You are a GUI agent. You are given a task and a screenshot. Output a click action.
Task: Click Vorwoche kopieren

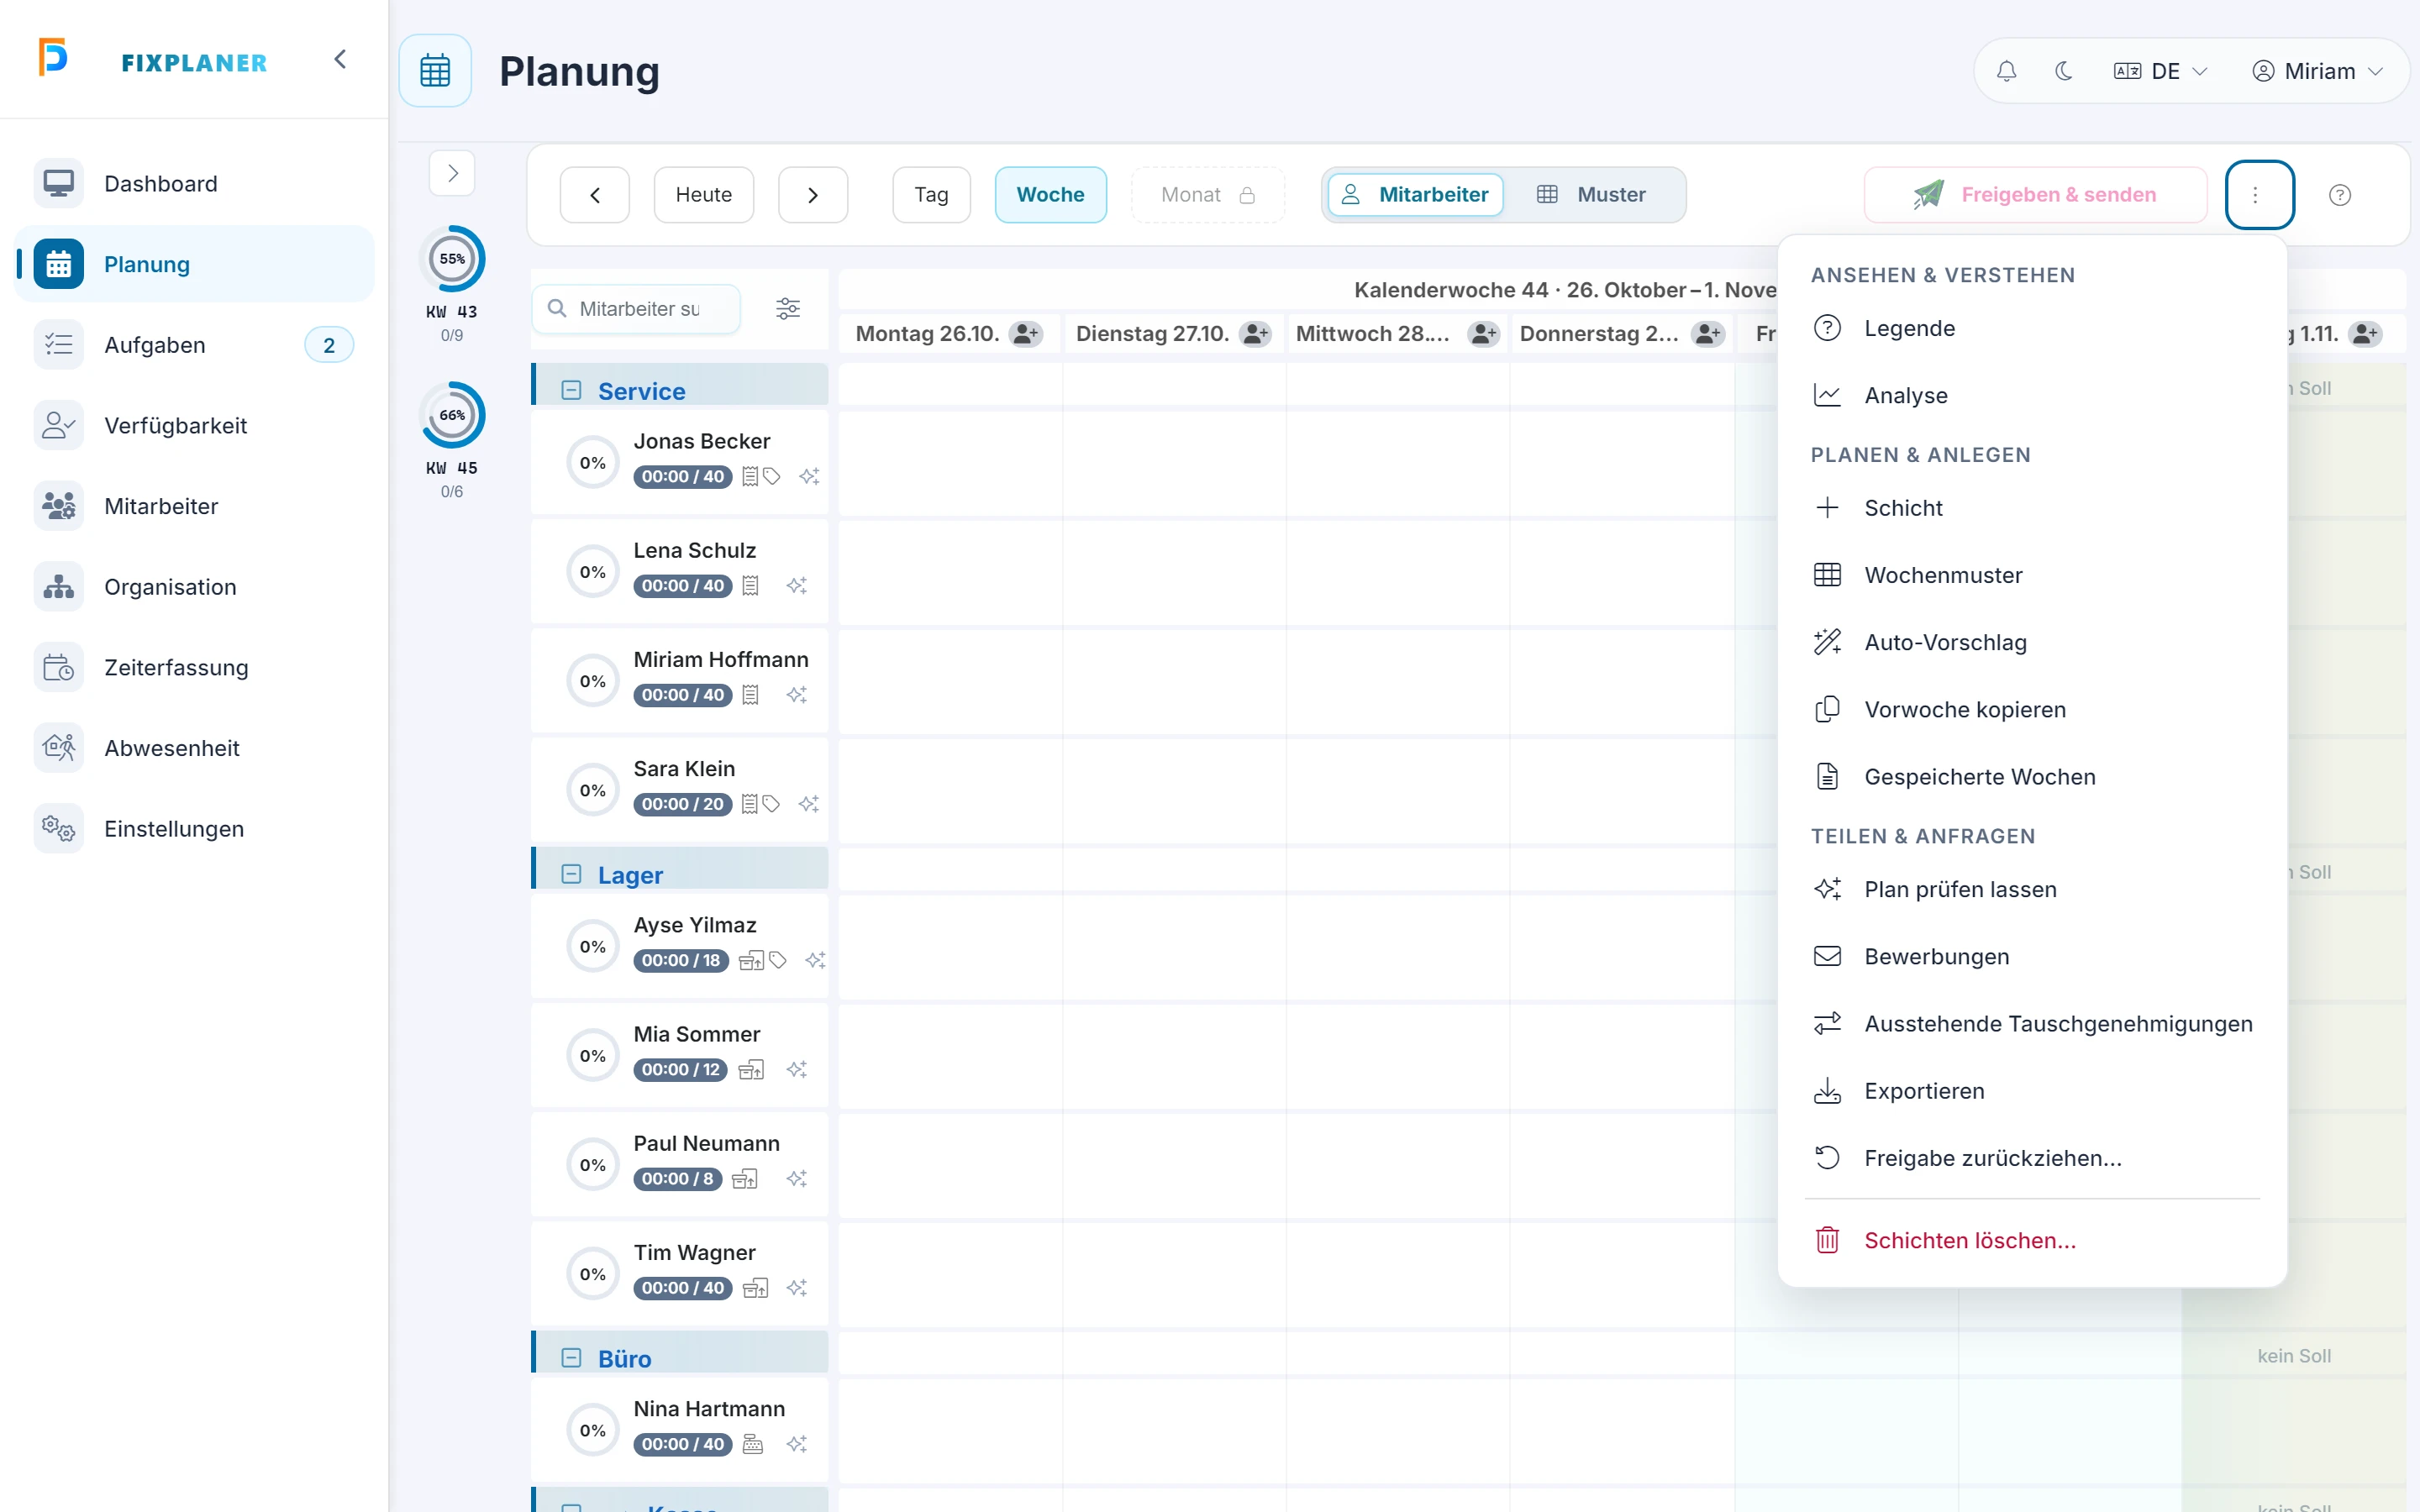[x=2032, y=709]
